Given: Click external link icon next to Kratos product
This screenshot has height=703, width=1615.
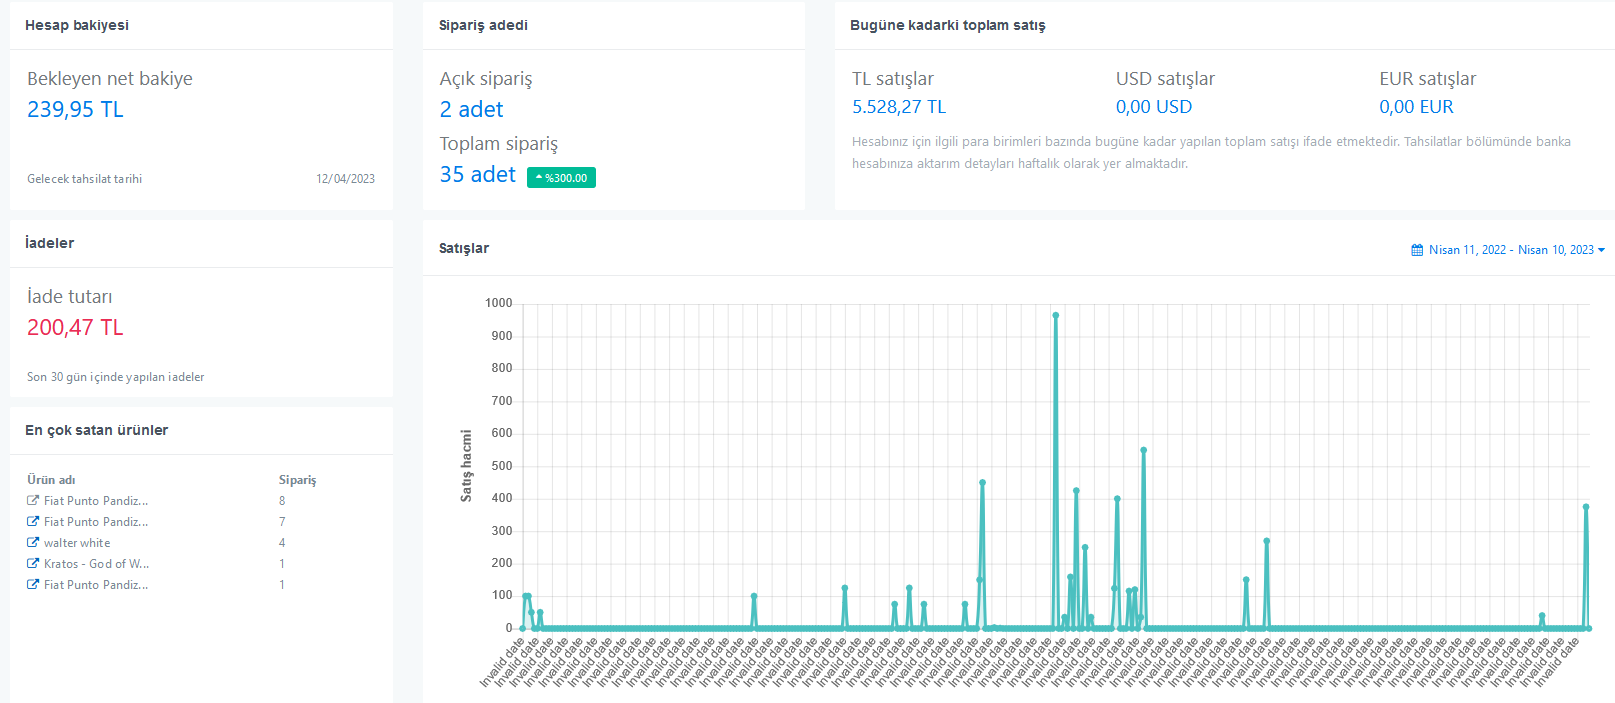Looking at the screenshot, I should pos(33,563).
